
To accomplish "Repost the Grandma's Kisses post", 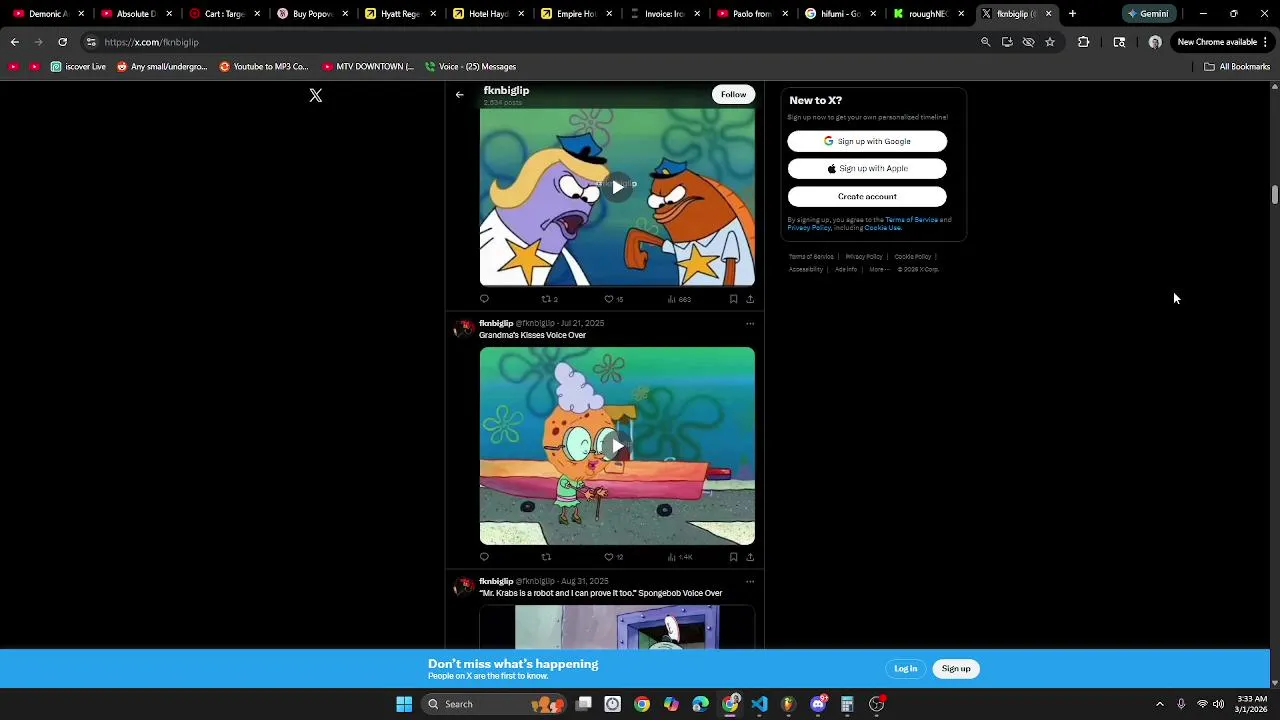I will coord(546,557).
